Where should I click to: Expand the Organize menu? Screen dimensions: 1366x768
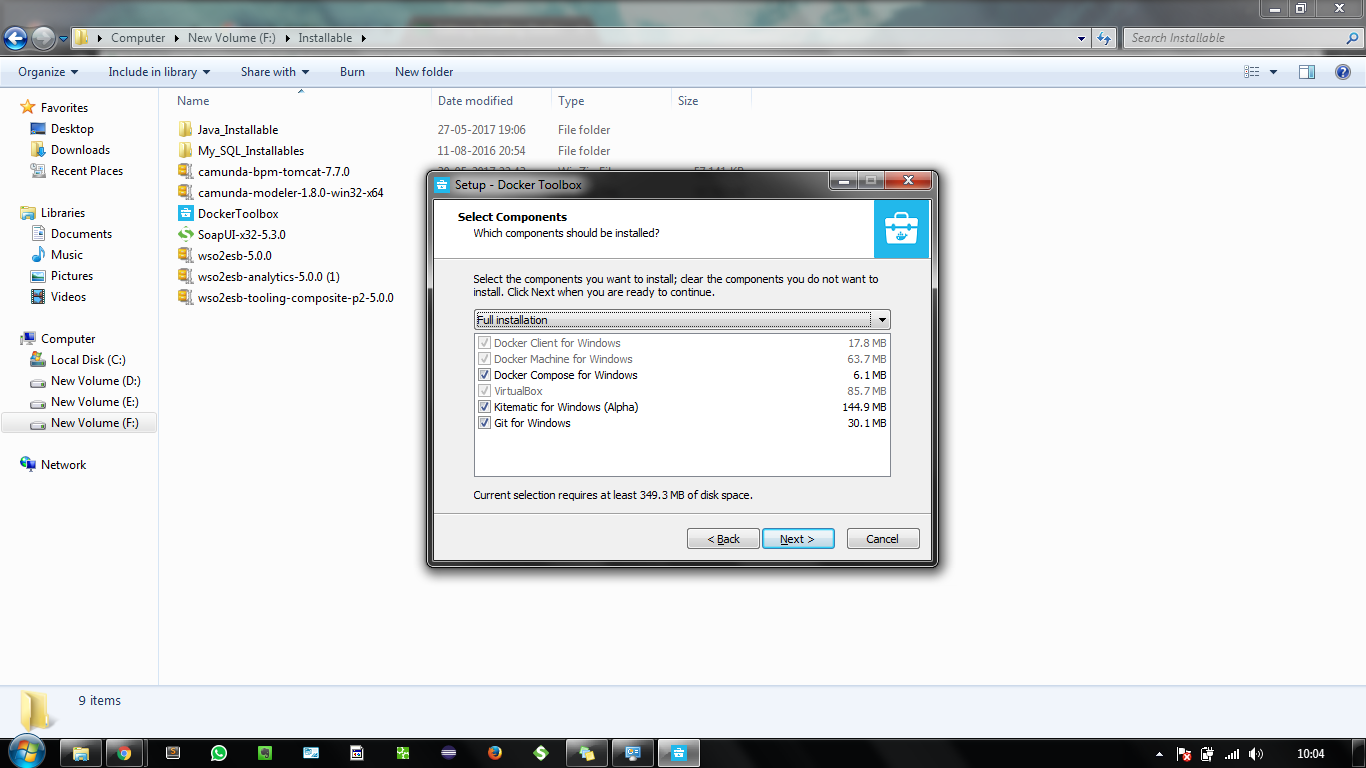(x=46, y=72)
